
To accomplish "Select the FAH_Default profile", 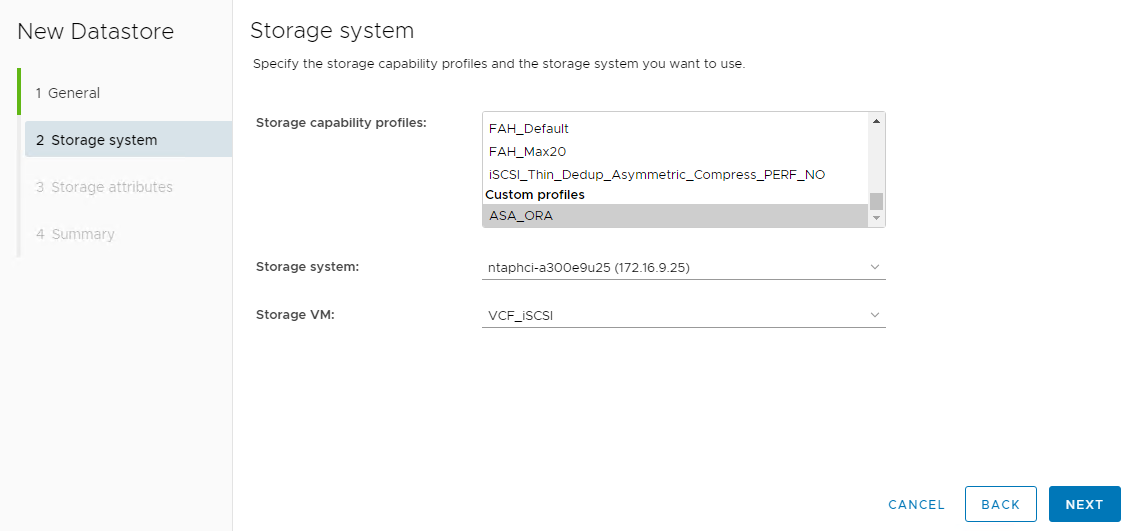I will (x=528, y=128).
